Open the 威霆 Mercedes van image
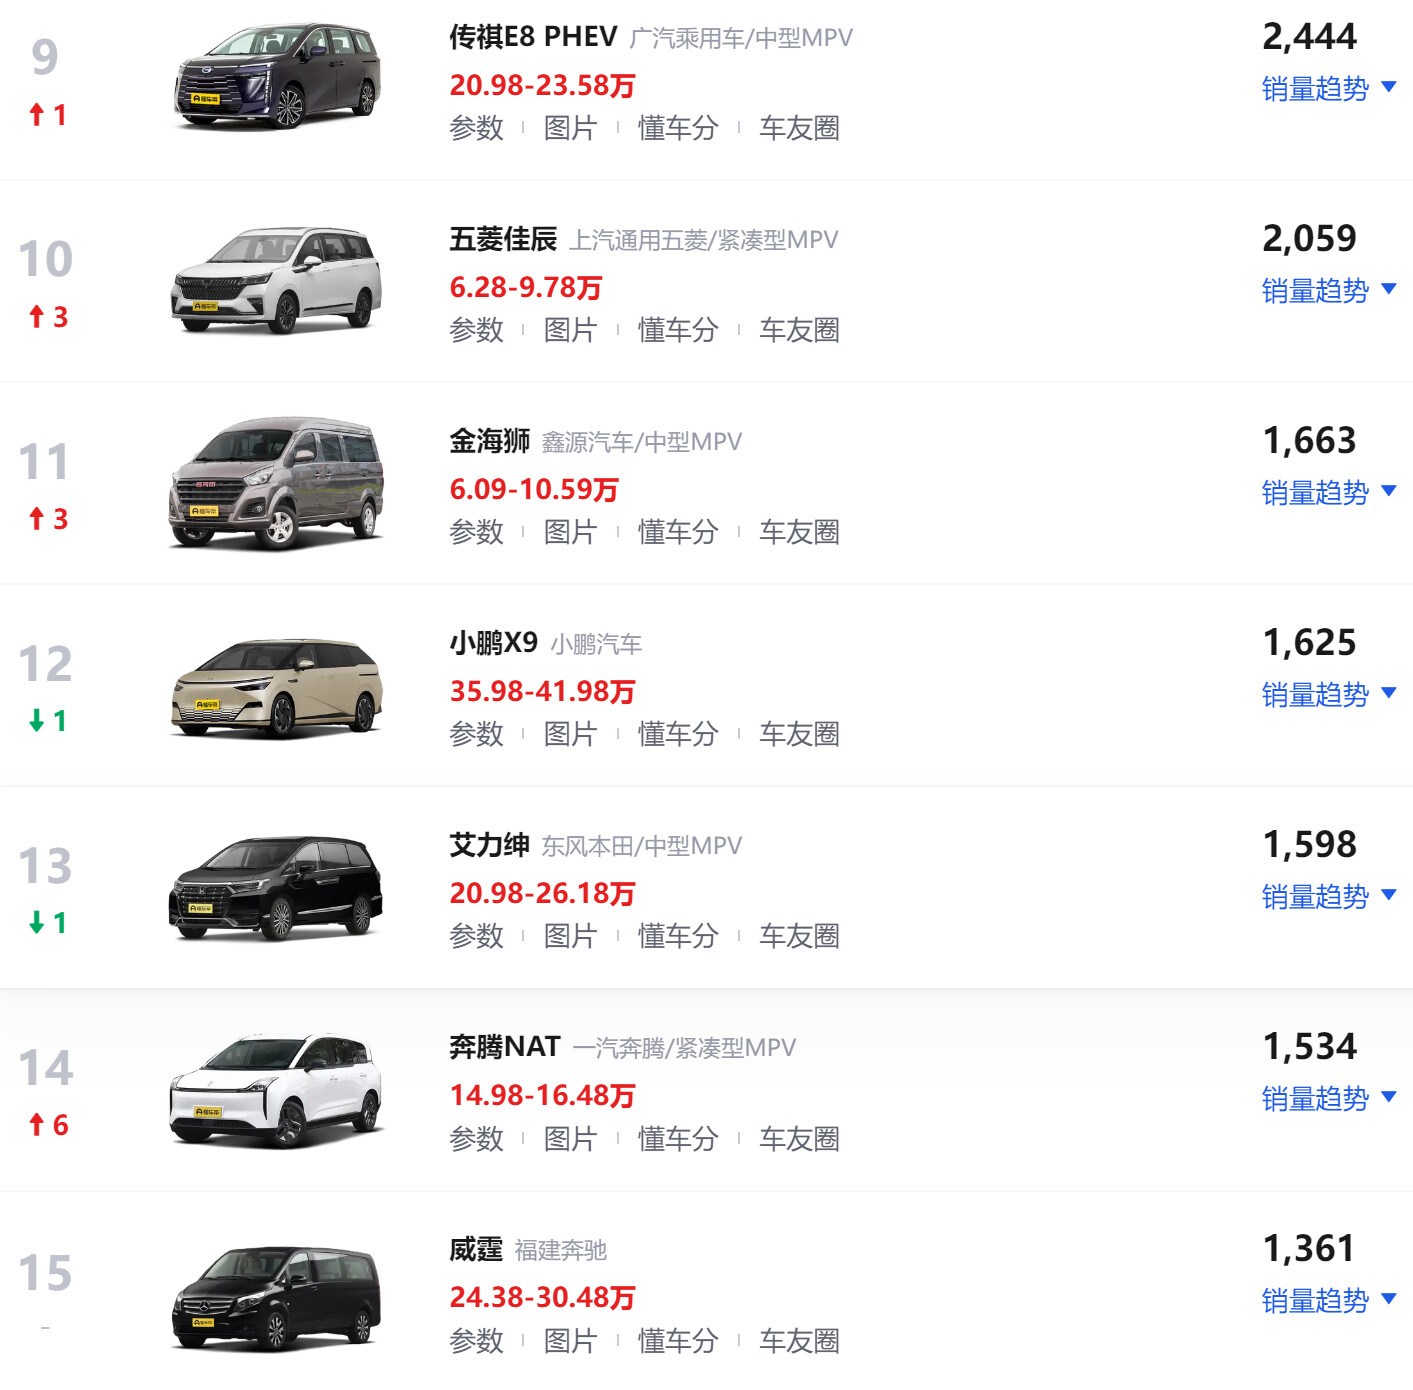This screenshot has width=1413, height=1390. 276,1297
